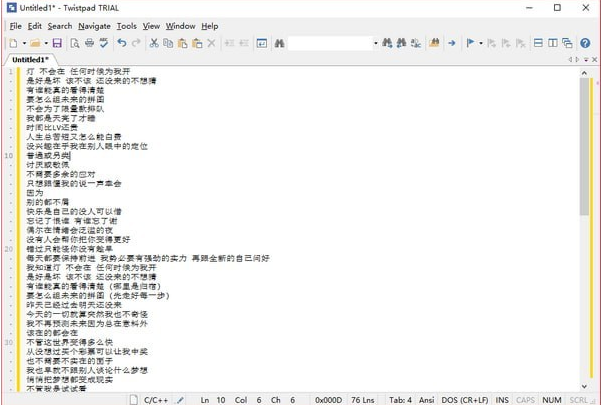The width and height of the screenshot is (601, 405).
Task: Open the Window menu
Action: click(x=181, y=26)
